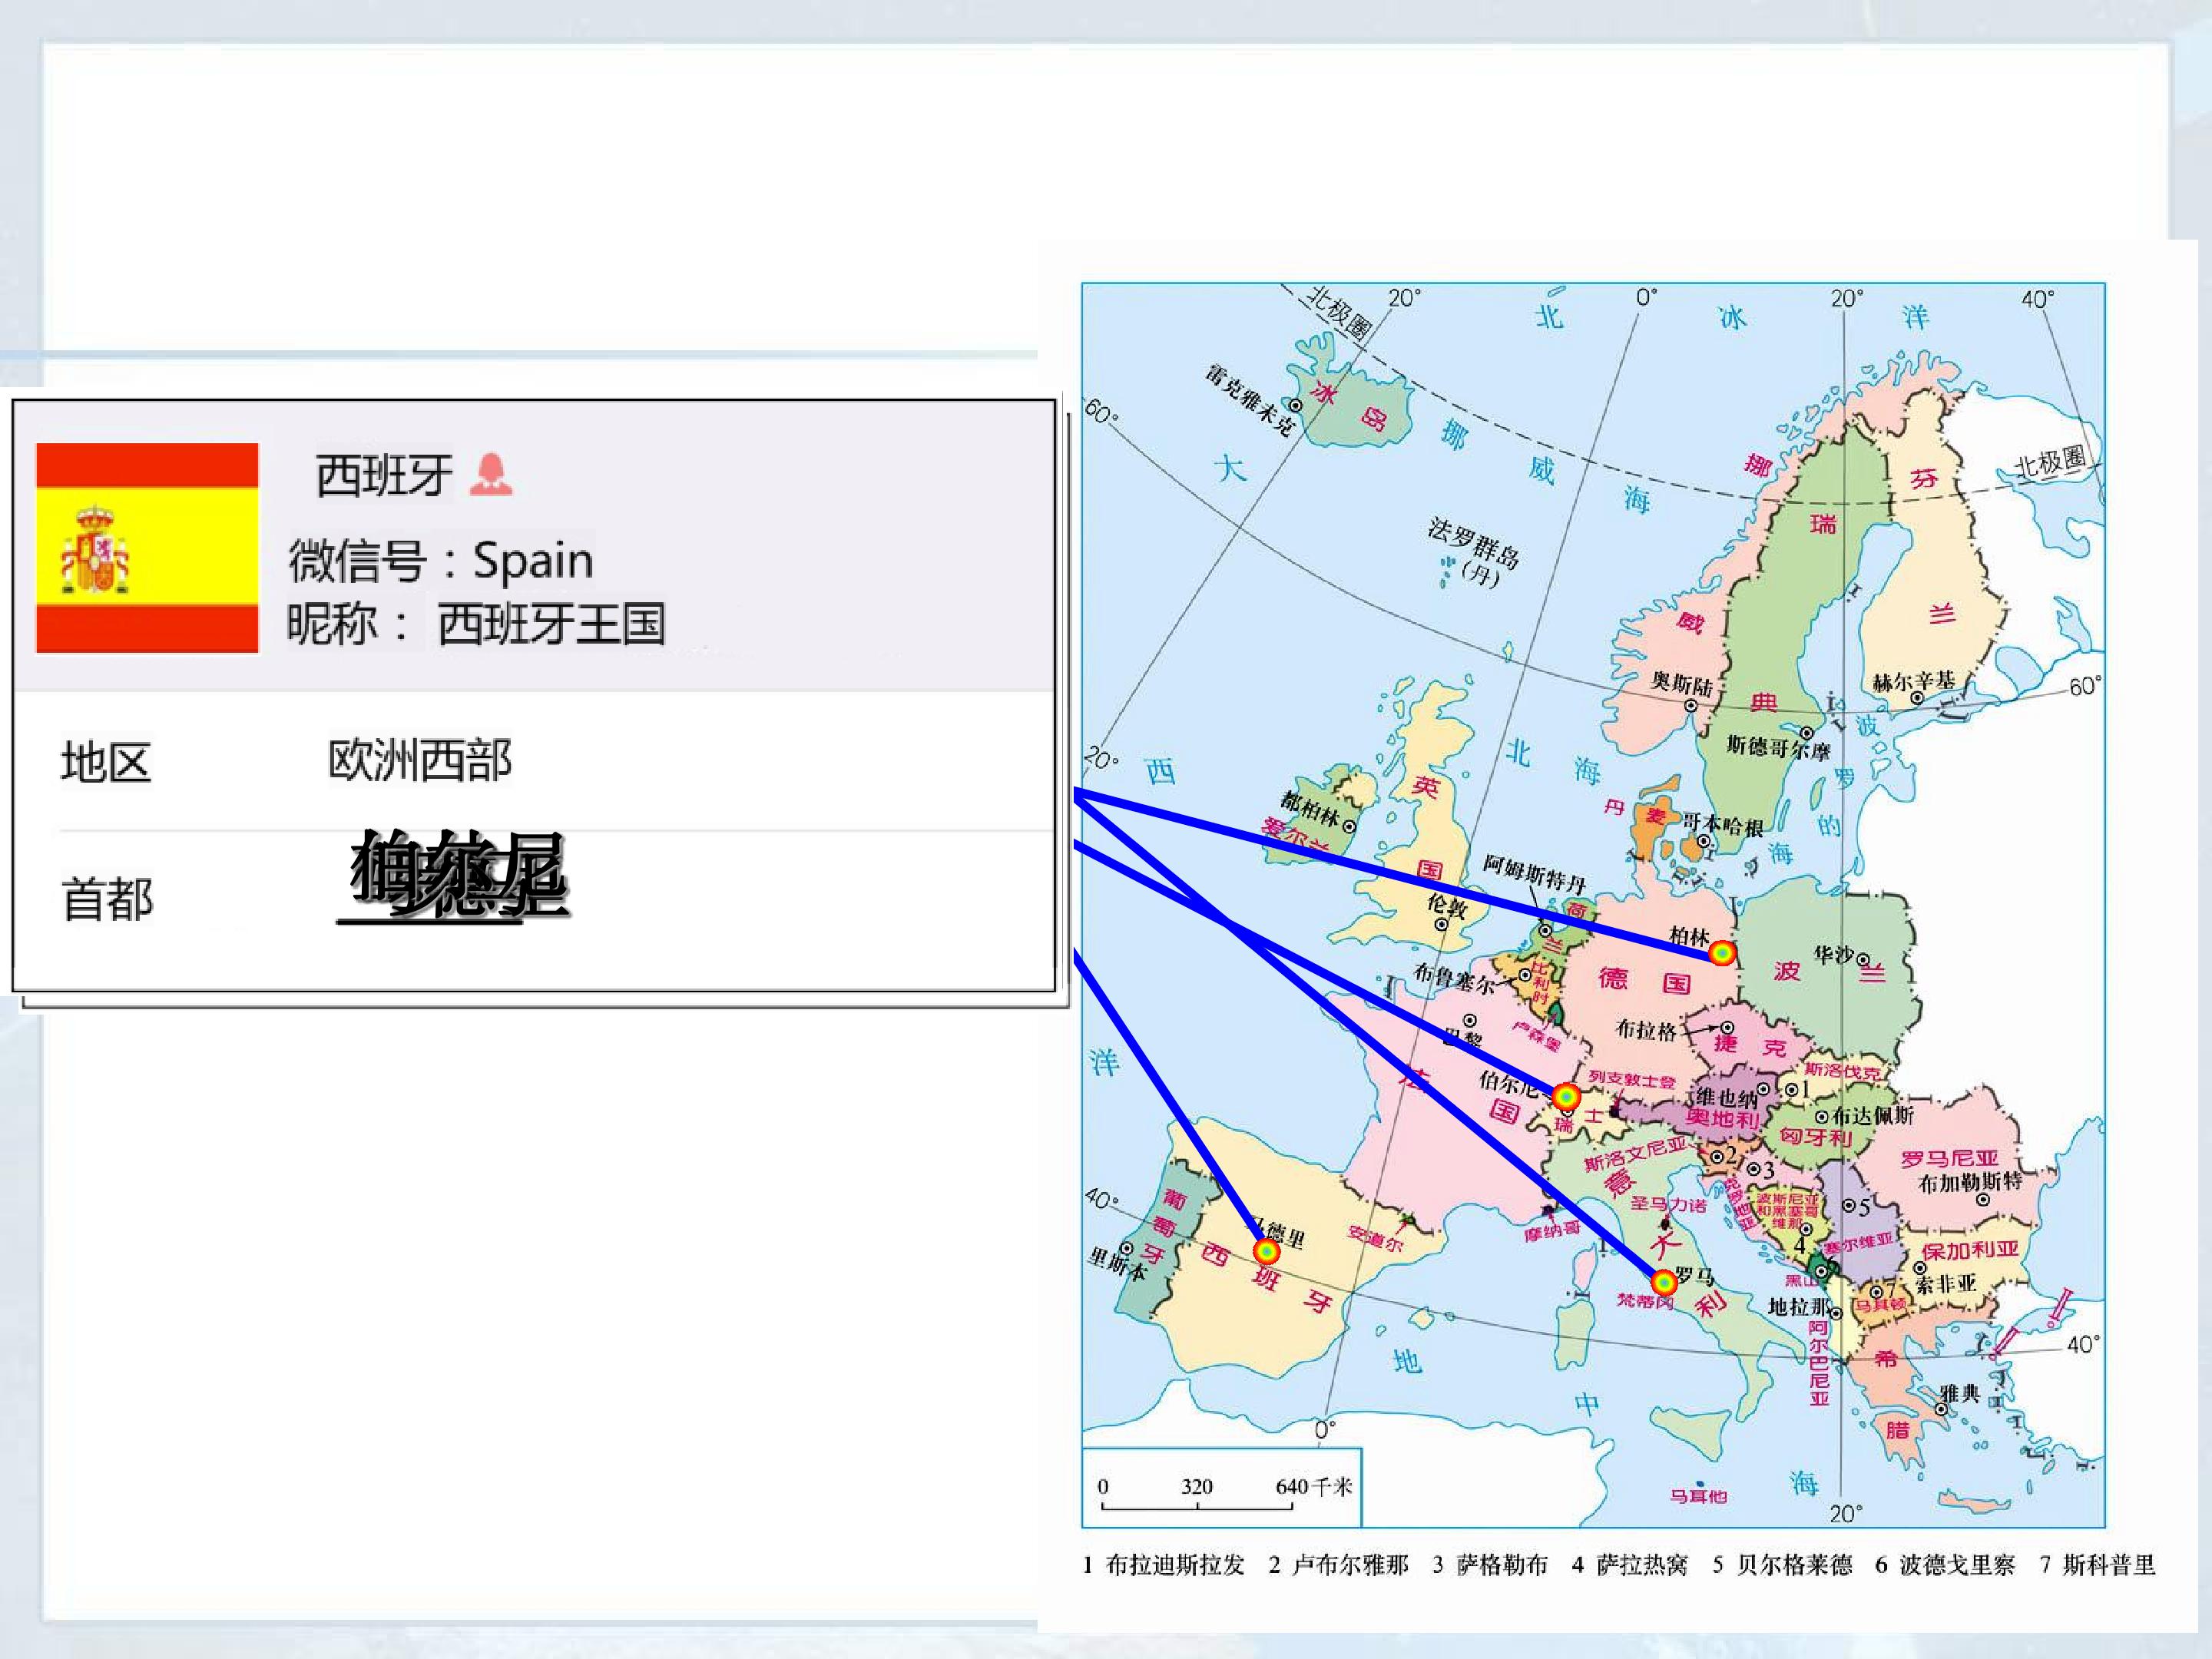Click the pink person icon beside 西班牙

tap(491, 474)
